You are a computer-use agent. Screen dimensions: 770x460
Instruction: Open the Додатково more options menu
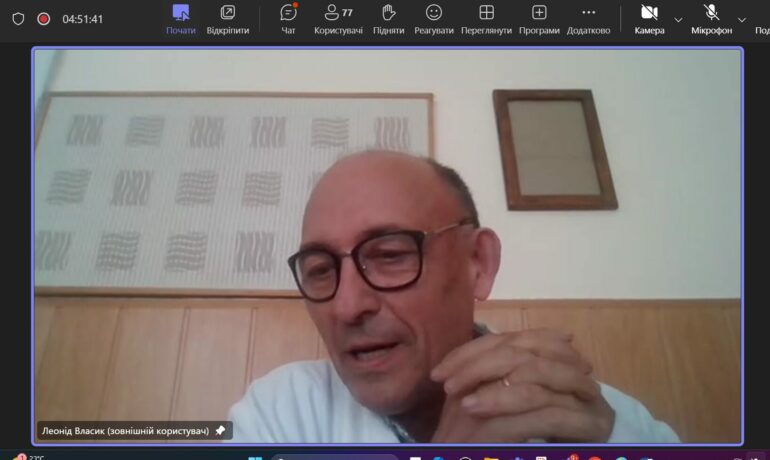click(588, 18)
